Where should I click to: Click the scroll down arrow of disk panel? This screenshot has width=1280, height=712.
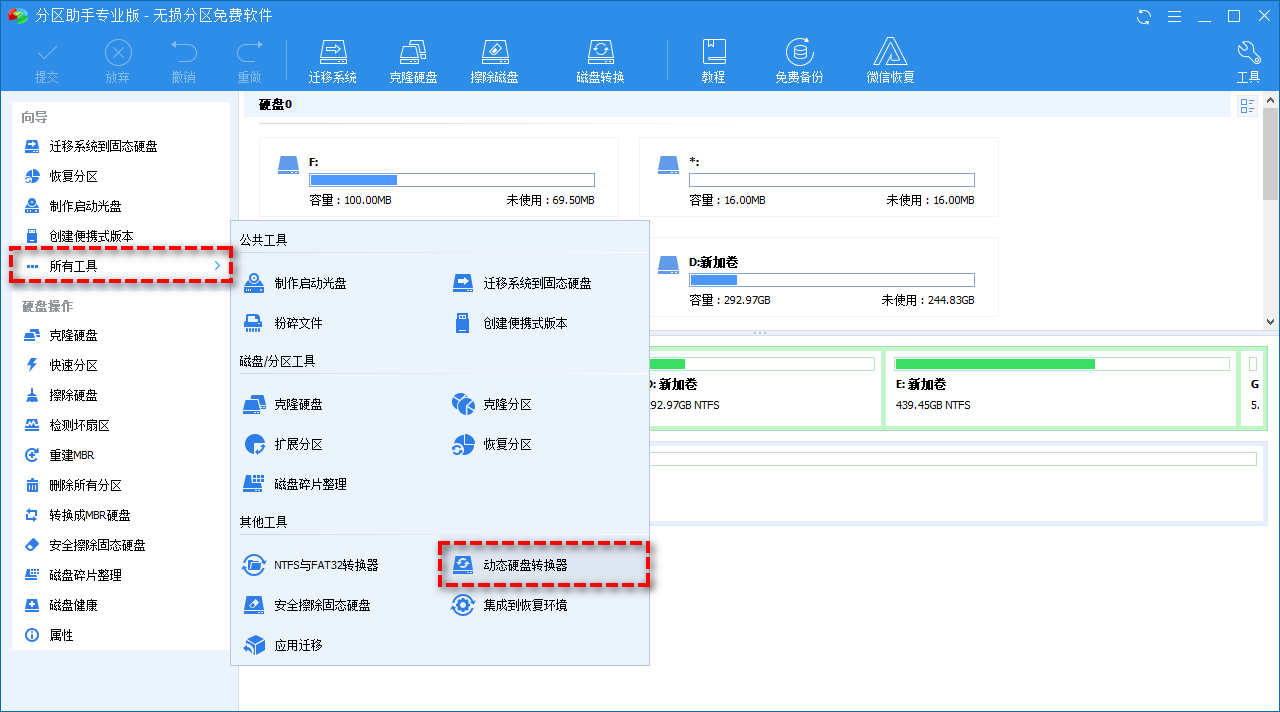1271,322
